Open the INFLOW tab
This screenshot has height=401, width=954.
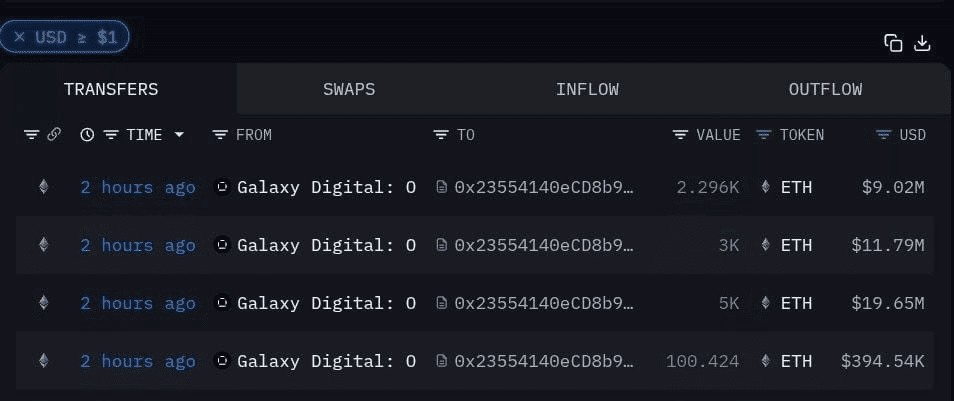click(x=587, y=89)
